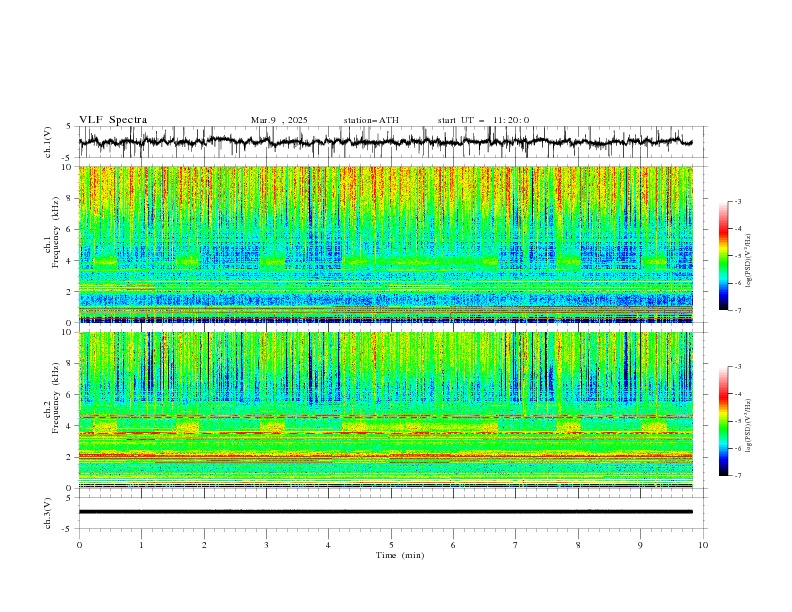Click the "Time (min)" axis label
Image resolution: width=792 pixels, height=612 pixels.
[x=400, y=555]
